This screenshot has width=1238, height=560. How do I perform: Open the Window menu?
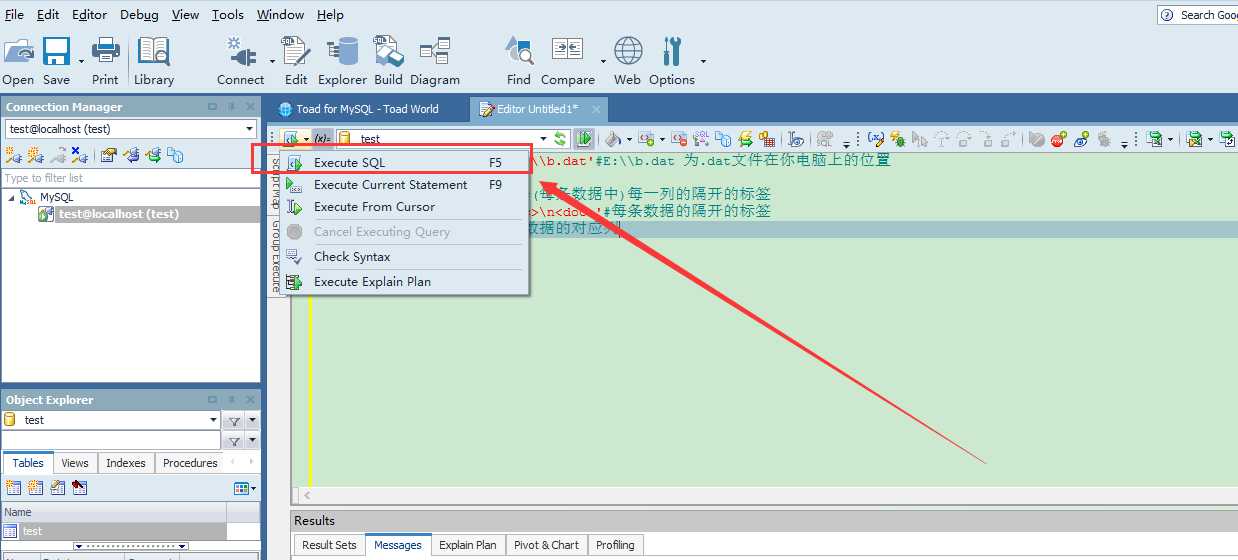pos(280,15)
